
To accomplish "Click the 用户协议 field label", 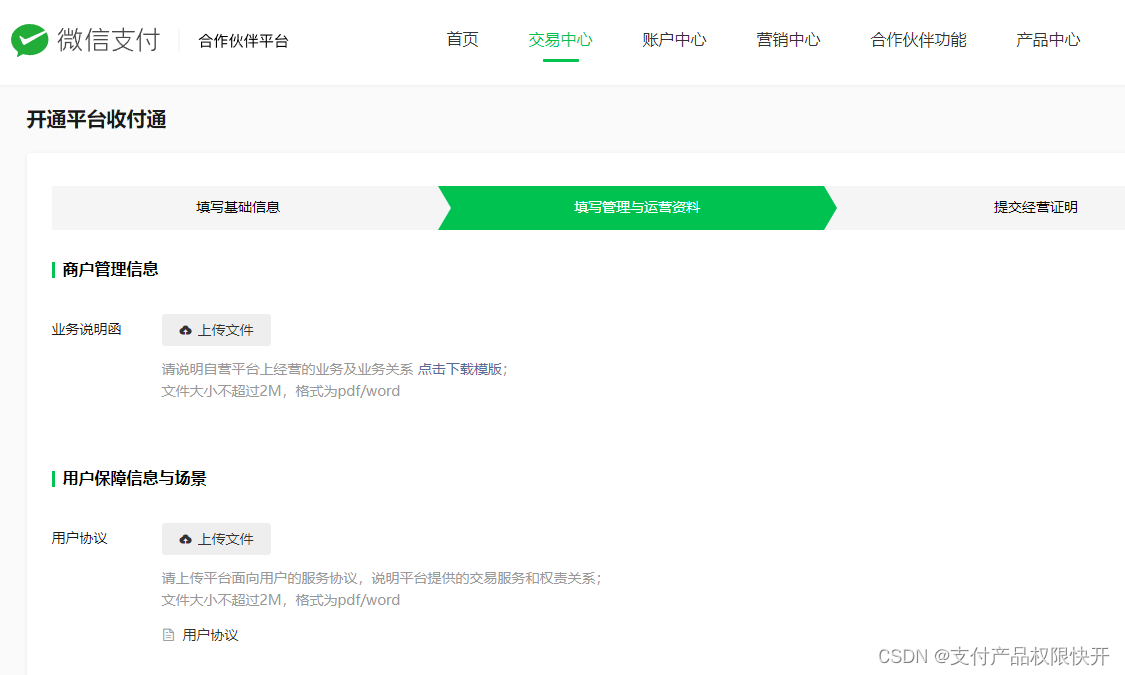I will [x=79, y=538].
